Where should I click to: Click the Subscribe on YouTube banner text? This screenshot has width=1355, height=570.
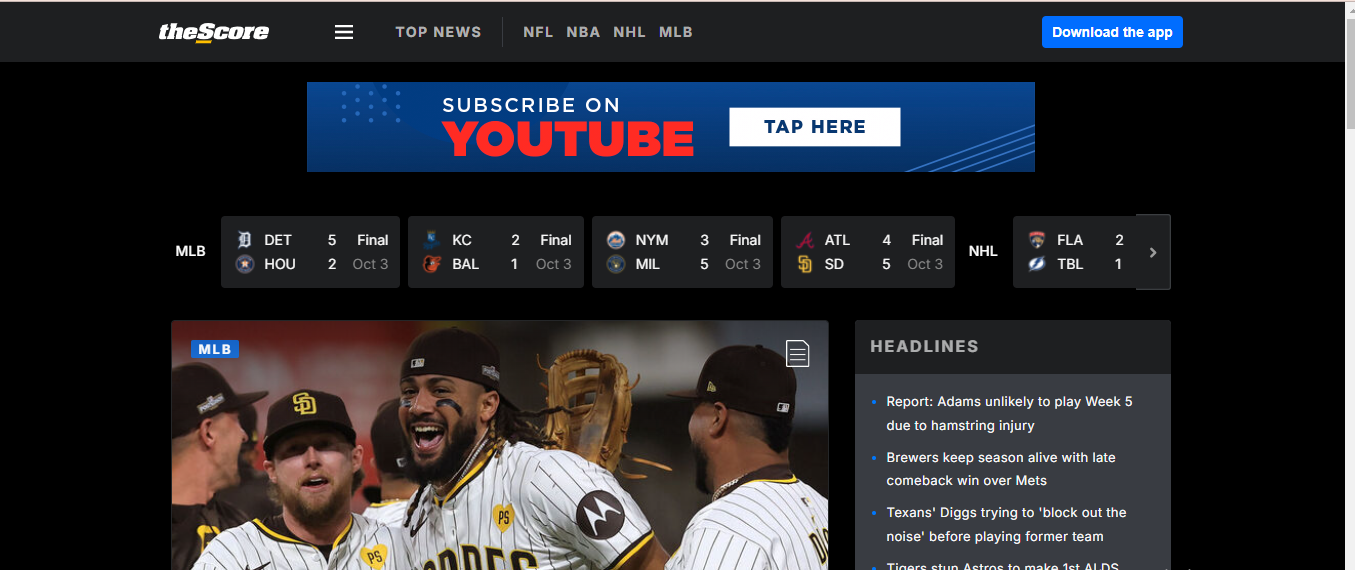pos(568,127)
